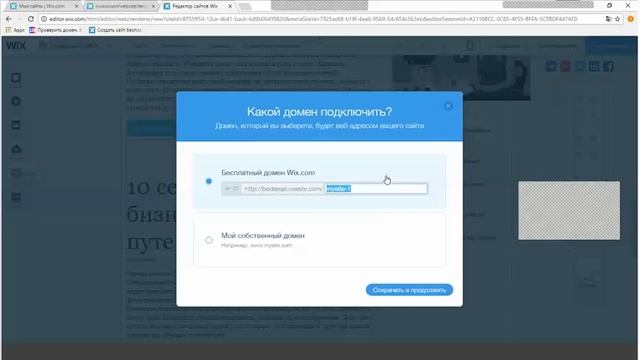
Task: Click the blue Publish button in editor header
Action: [x=611, y=46]
